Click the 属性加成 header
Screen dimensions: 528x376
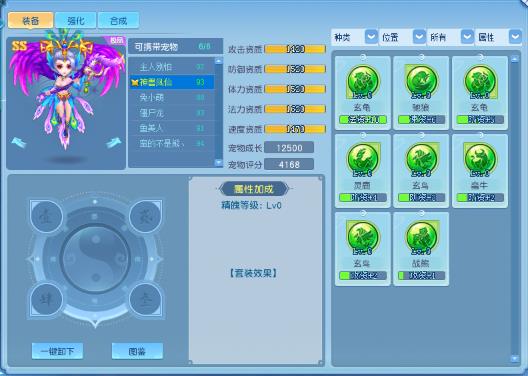254,189
